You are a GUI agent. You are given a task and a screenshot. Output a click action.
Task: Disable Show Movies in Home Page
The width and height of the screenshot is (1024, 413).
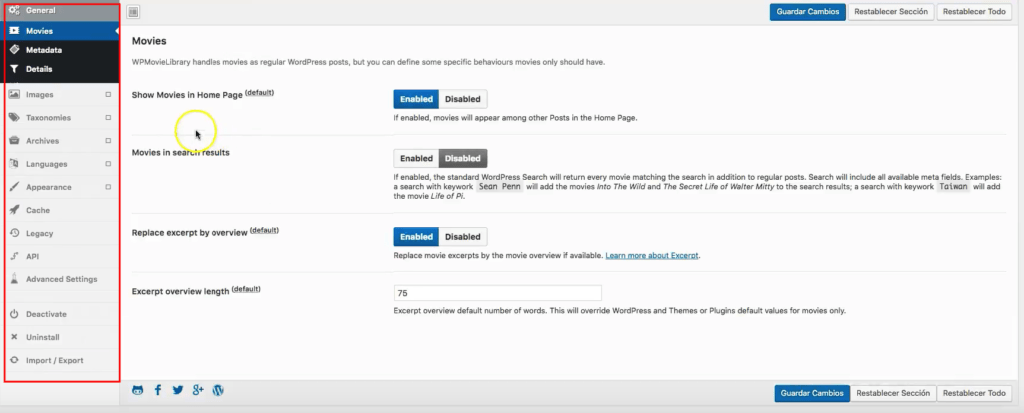(462, 99)
